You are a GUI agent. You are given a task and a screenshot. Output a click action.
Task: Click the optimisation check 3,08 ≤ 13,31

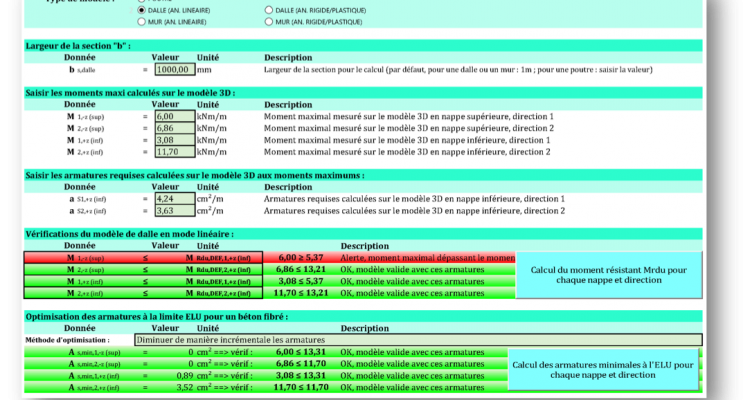300,376
